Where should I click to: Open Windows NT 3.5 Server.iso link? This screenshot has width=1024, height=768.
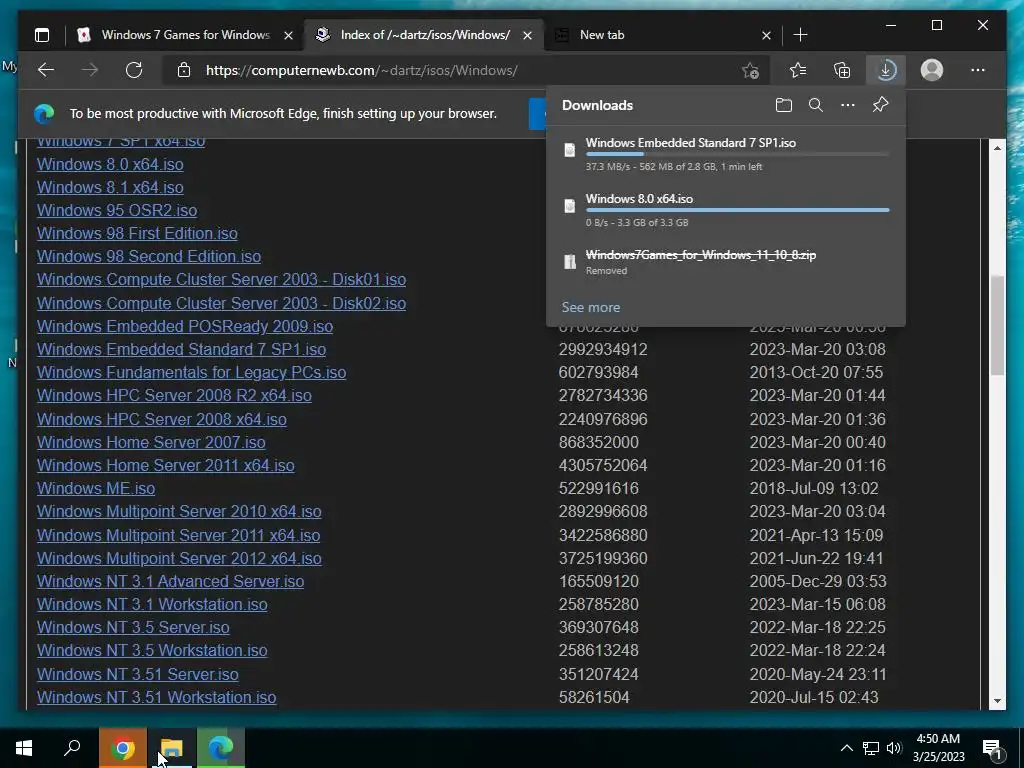133,627
